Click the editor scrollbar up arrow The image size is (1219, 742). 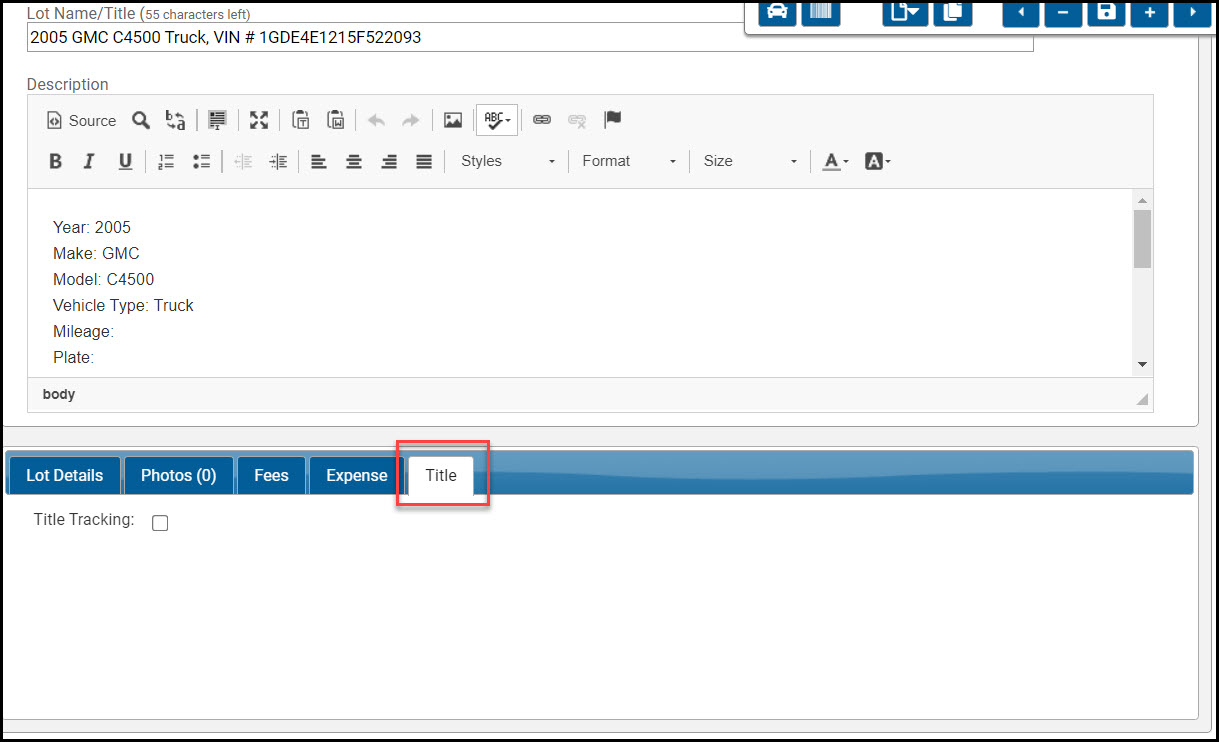1142,199
